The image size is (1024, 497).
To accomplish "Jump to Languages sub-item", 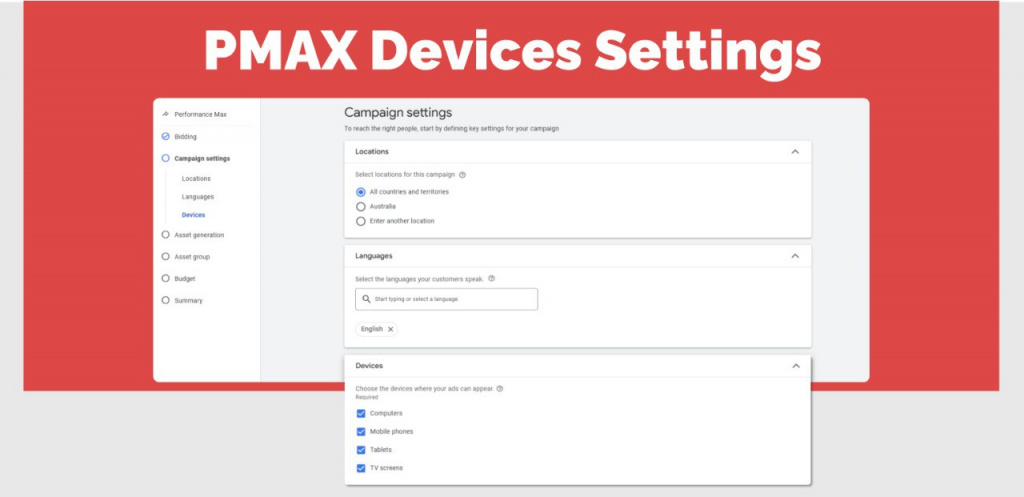I will (x=198, y=197).
